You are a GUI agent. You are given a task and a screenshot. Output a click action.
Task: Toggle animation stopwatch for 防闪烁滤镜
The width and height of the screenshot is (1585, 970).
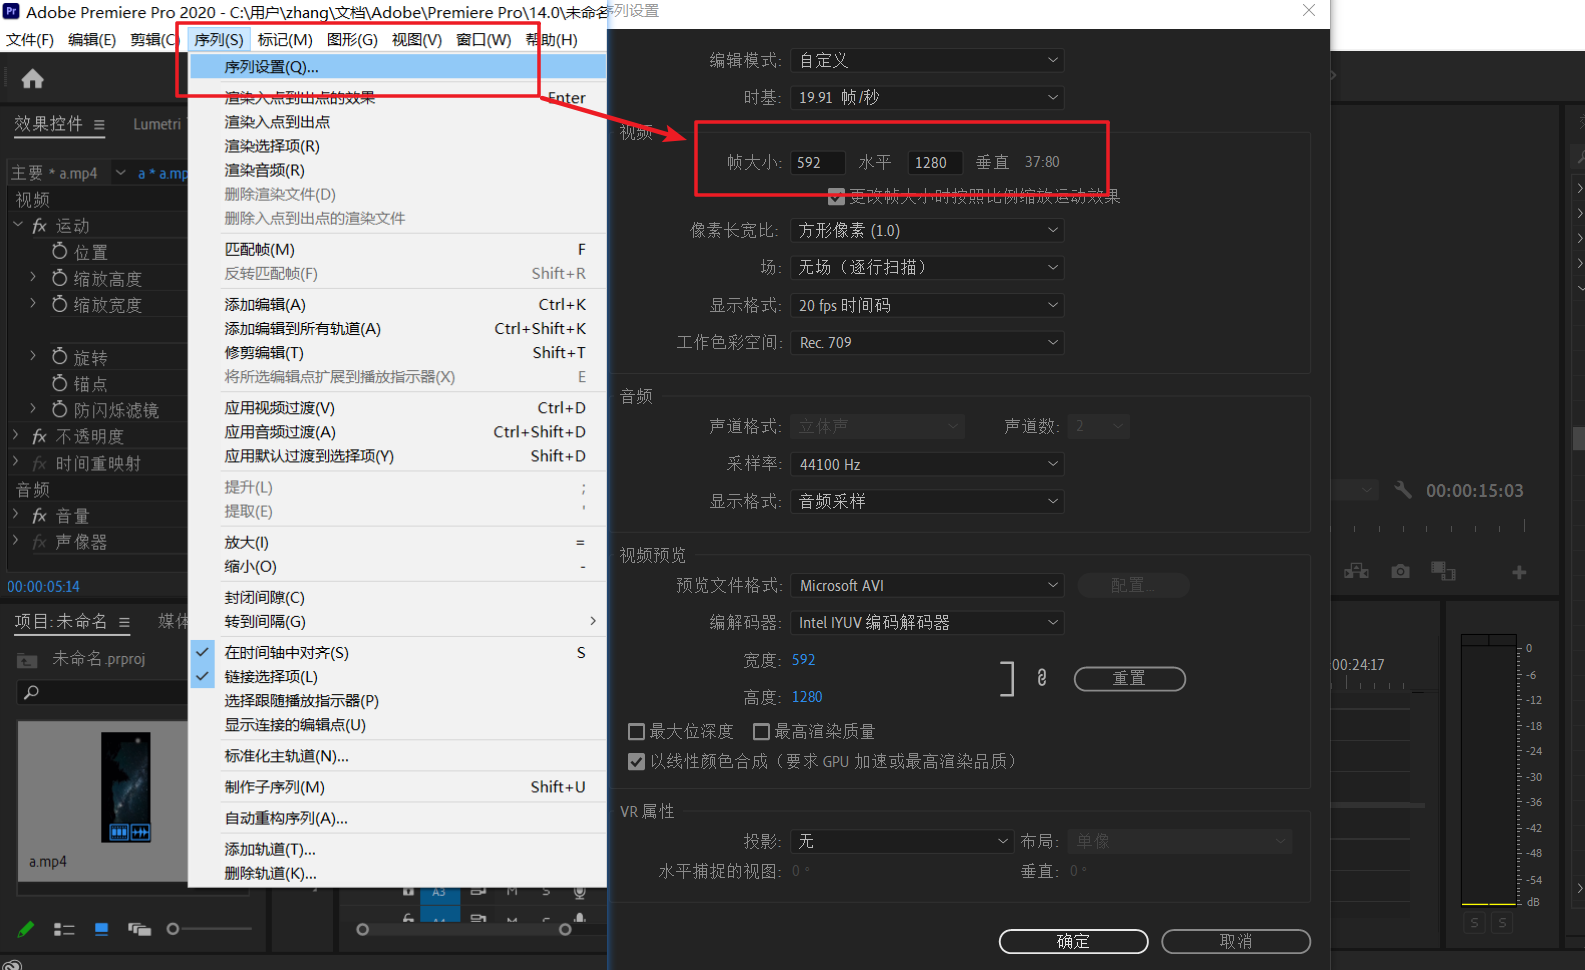60,409
